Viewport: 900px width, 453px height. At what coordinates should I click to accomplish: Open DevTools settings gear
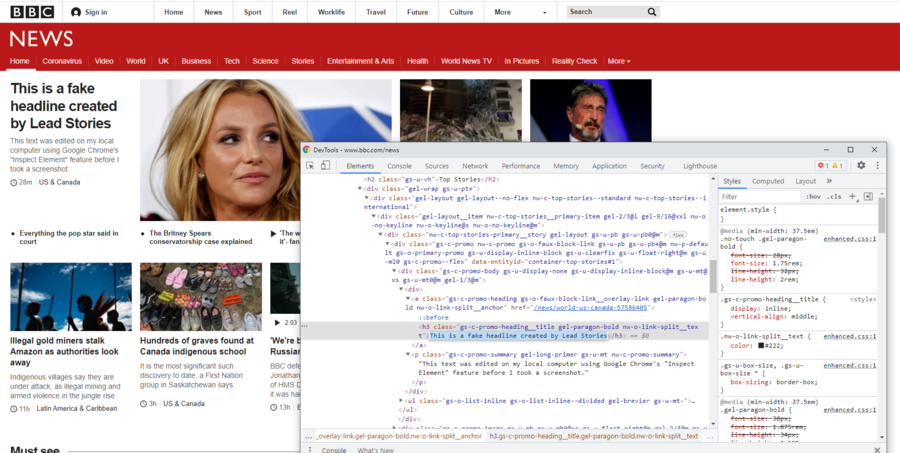[x=861, y=165]
